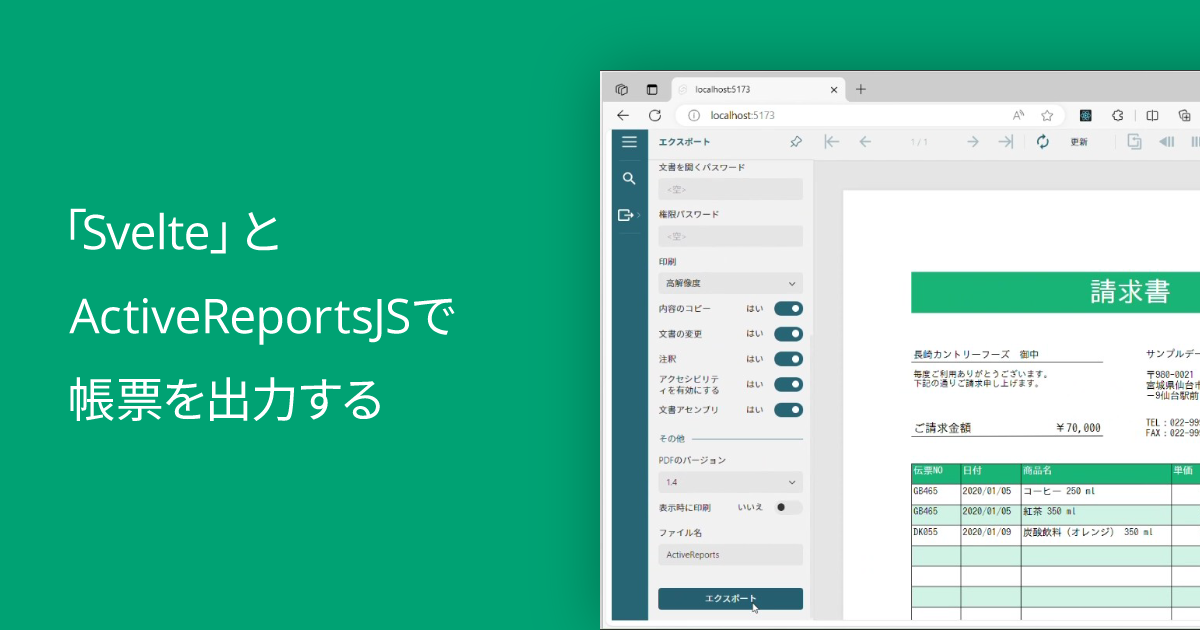This screenshot has height=630, width=1200.
Task: Open a new browser tab
Action: coord(861,89)
